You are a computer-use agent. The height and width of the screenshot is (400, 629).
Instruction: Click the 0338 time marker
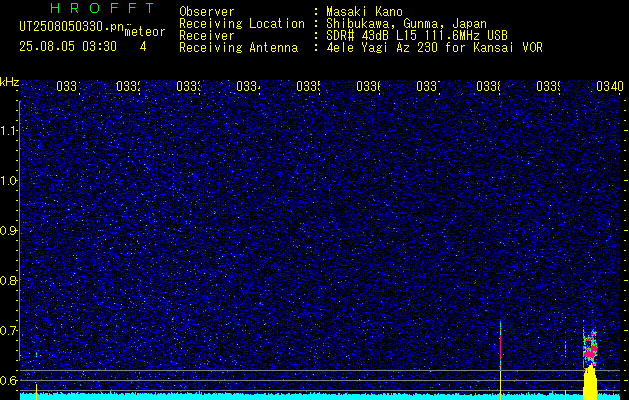point(488,86)
